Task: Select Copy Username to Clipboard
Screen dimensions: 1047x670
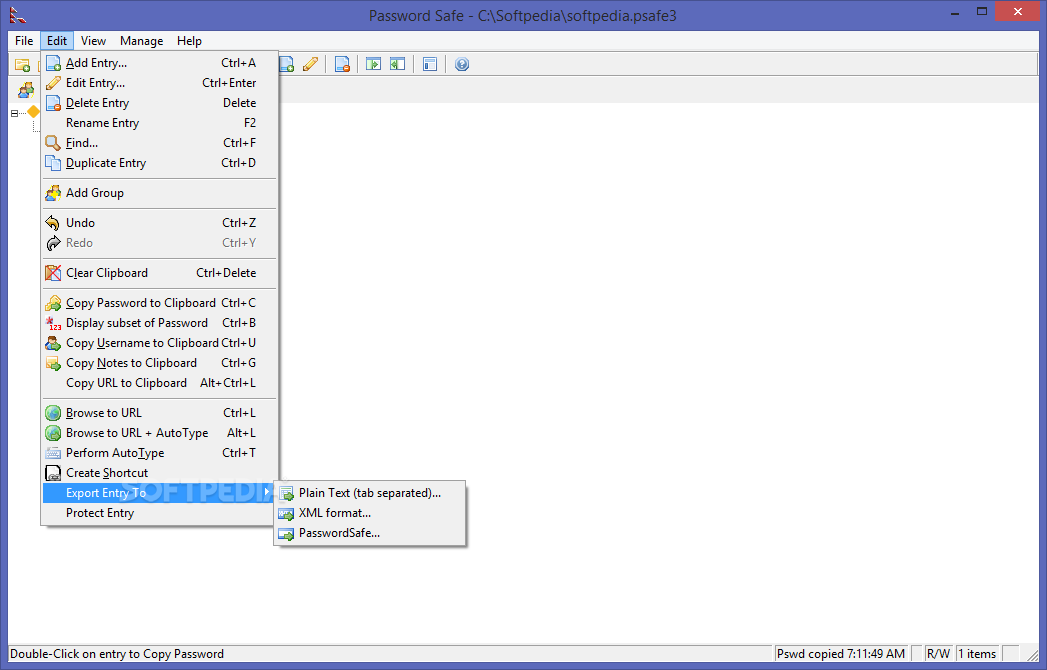Action: 160,343
